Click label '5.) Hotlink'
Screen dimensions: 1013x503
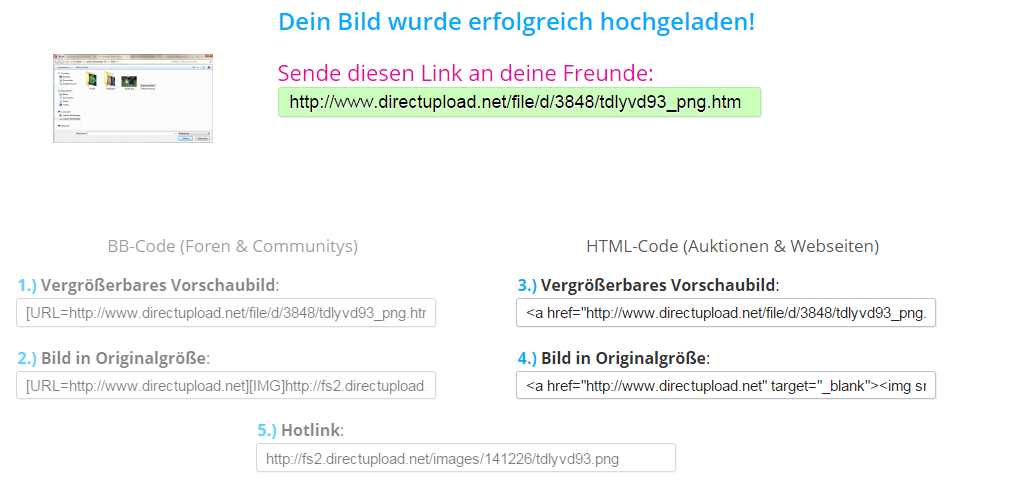pos(300,431)
